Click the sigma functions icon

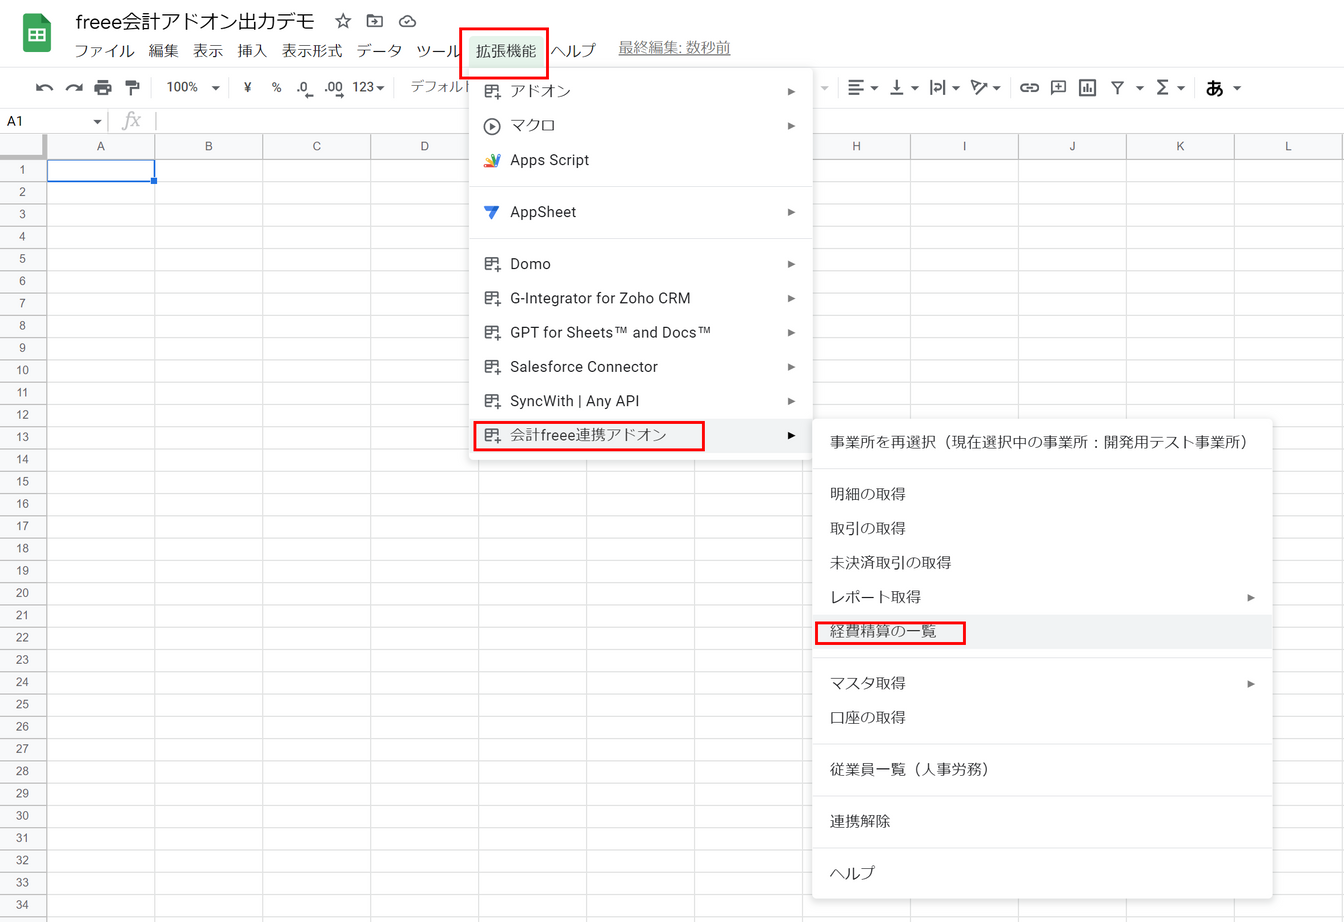(x=1162, y=88)
